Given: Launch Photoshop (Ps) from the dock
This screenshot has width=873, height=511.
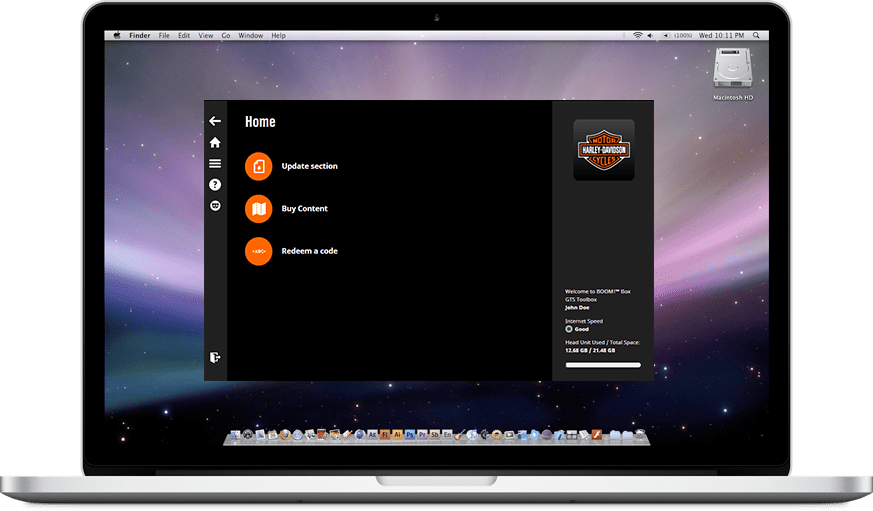Looking at the screenshot, I should pos(410,434).
